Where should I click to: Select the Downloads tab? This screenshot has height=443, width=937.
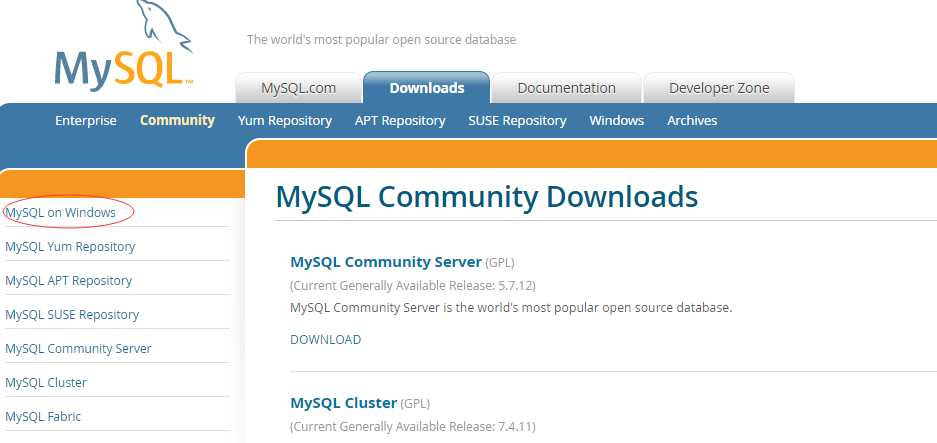[427, 88]
